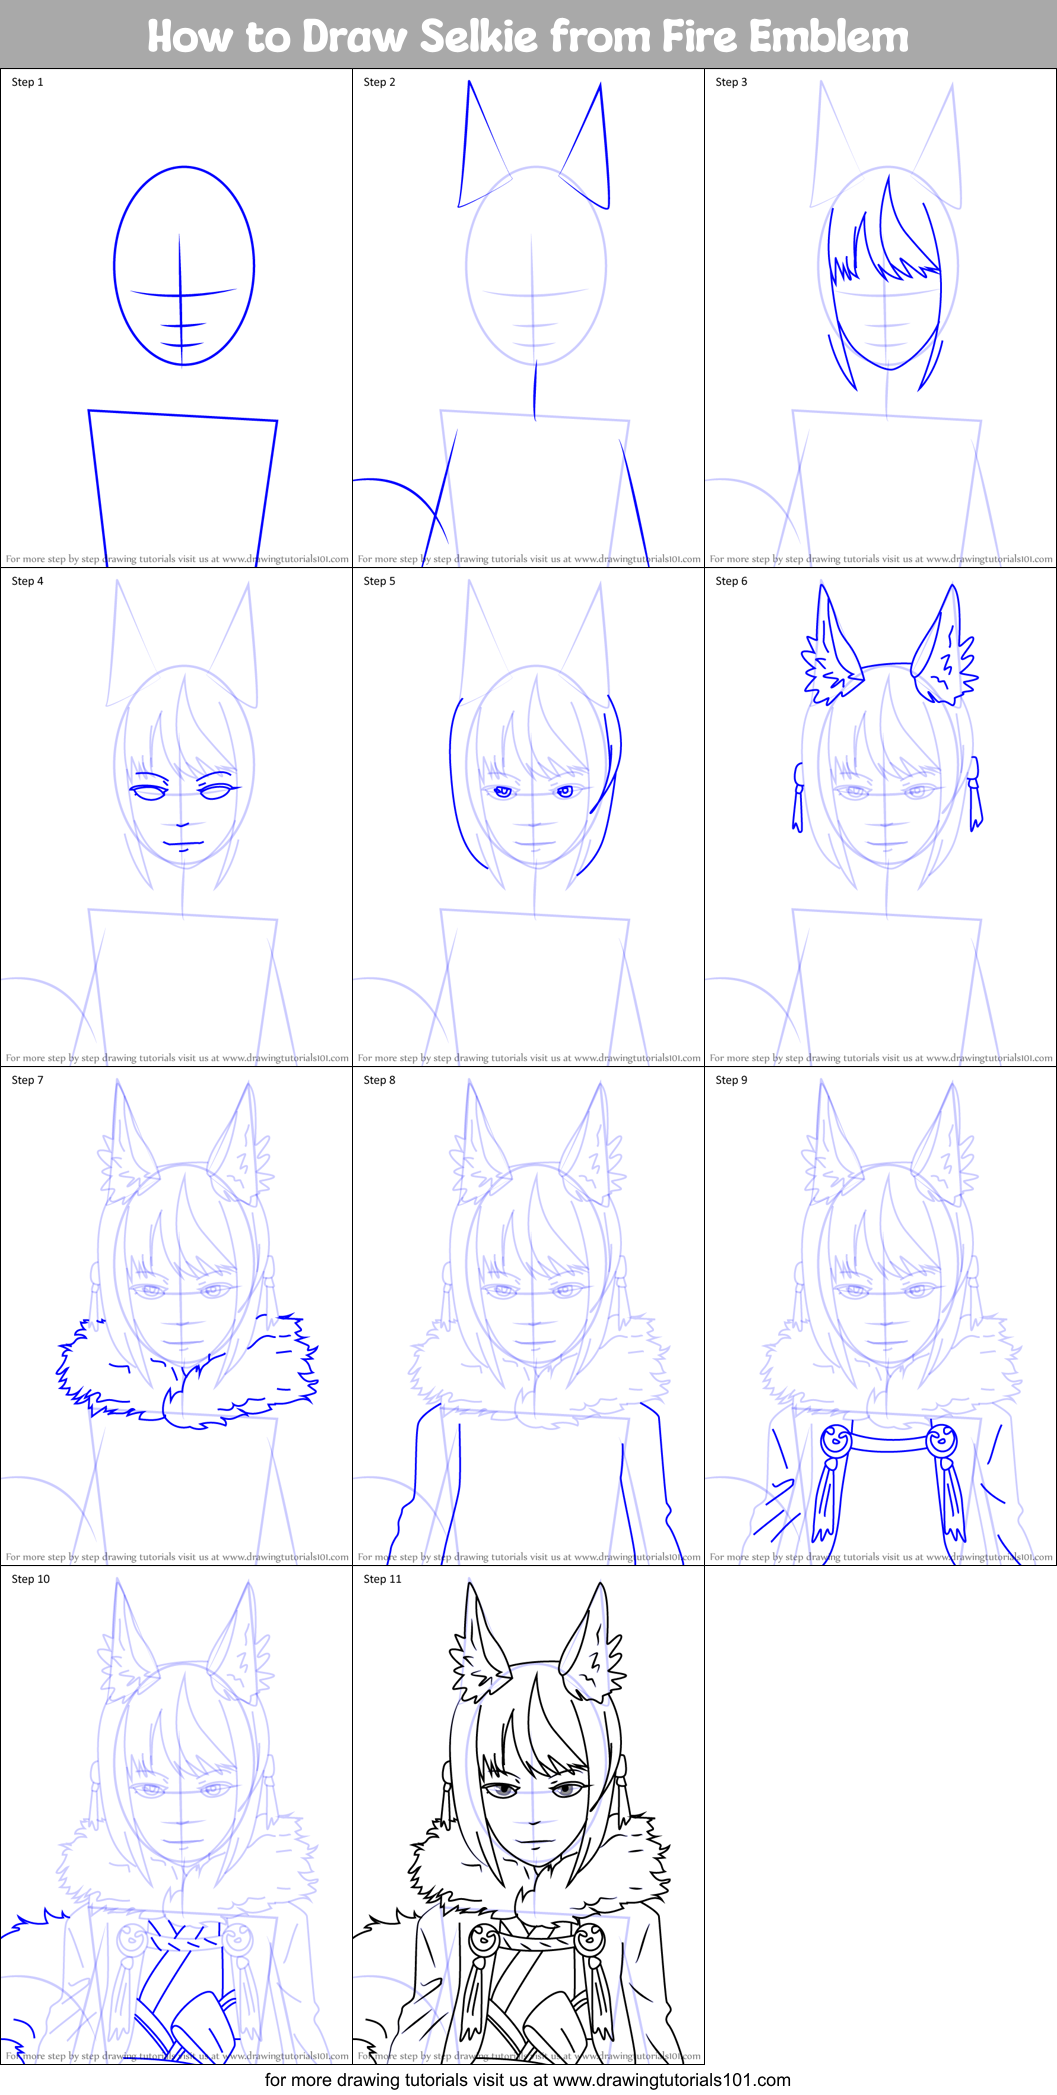Click the 'Step 5' label
Screen dimensions: 1057x2095
click(x=380, y=581)
